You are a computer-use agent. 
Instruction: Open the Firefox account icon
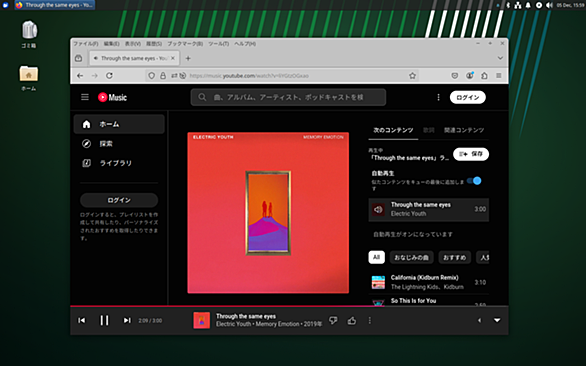point(469,76)
